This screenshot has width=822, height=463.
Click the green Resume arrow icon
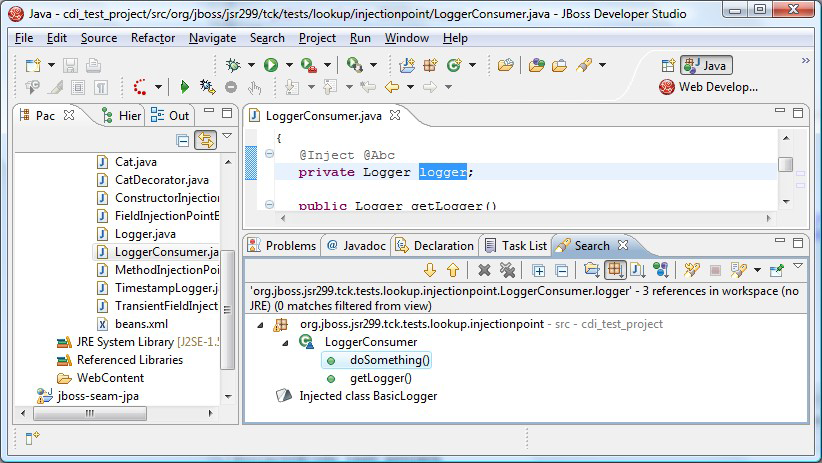coord(184,87)
